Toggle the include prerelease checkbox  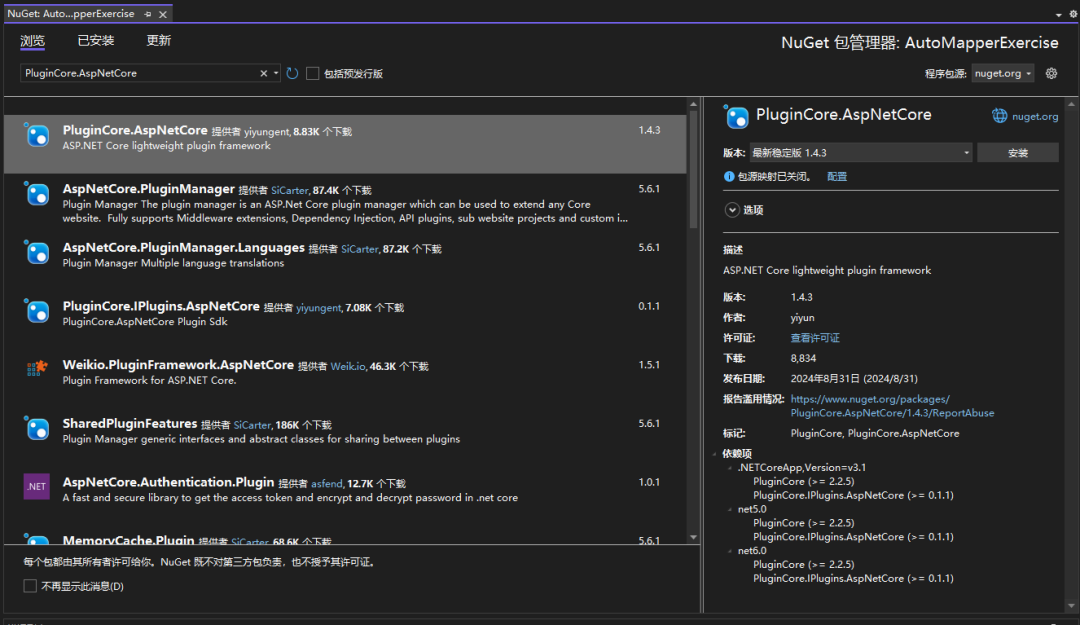click(x=313, y=74)
